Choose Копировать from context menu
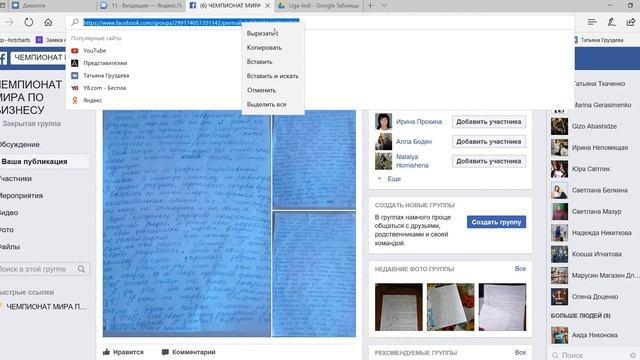 point(273,47)
